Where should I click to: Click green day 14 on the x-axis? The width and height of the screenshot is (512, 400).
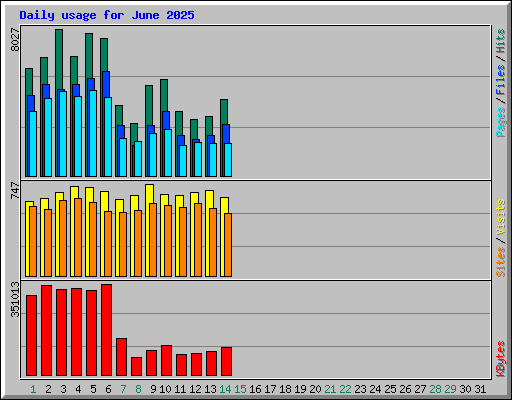click(x=225, y=389)
